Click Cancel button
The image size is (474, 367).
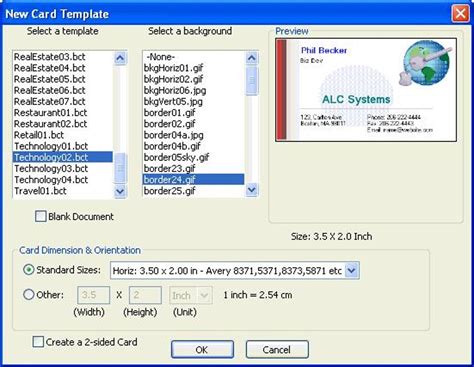tap(277, 350)
